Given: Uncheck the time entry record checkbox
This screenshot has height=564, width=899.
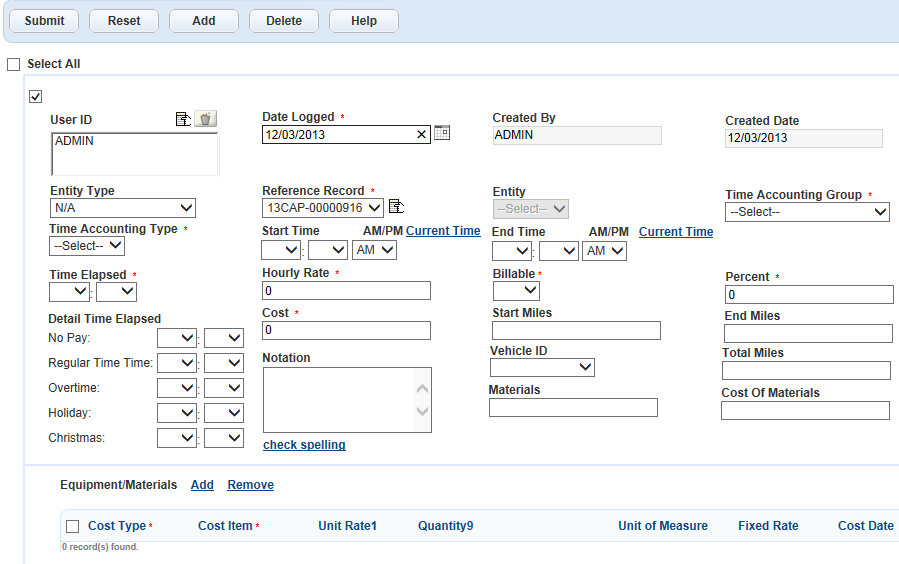Looking at the screenshot, I should point(36,97).
